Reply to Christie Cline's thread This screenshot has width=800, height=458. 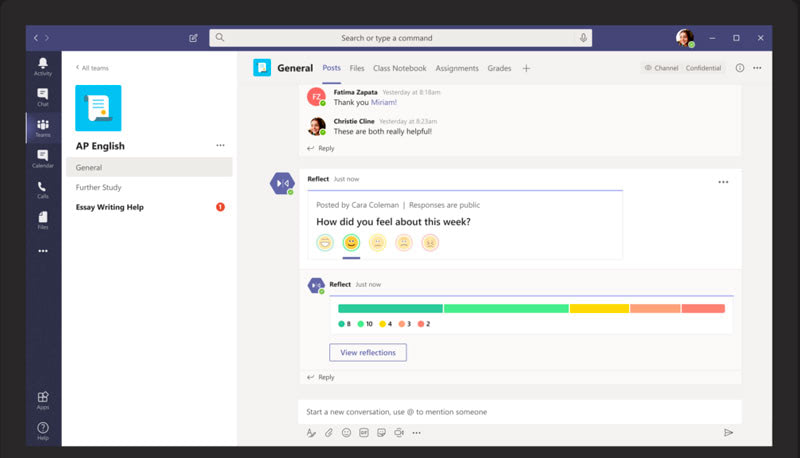(321, 148)
